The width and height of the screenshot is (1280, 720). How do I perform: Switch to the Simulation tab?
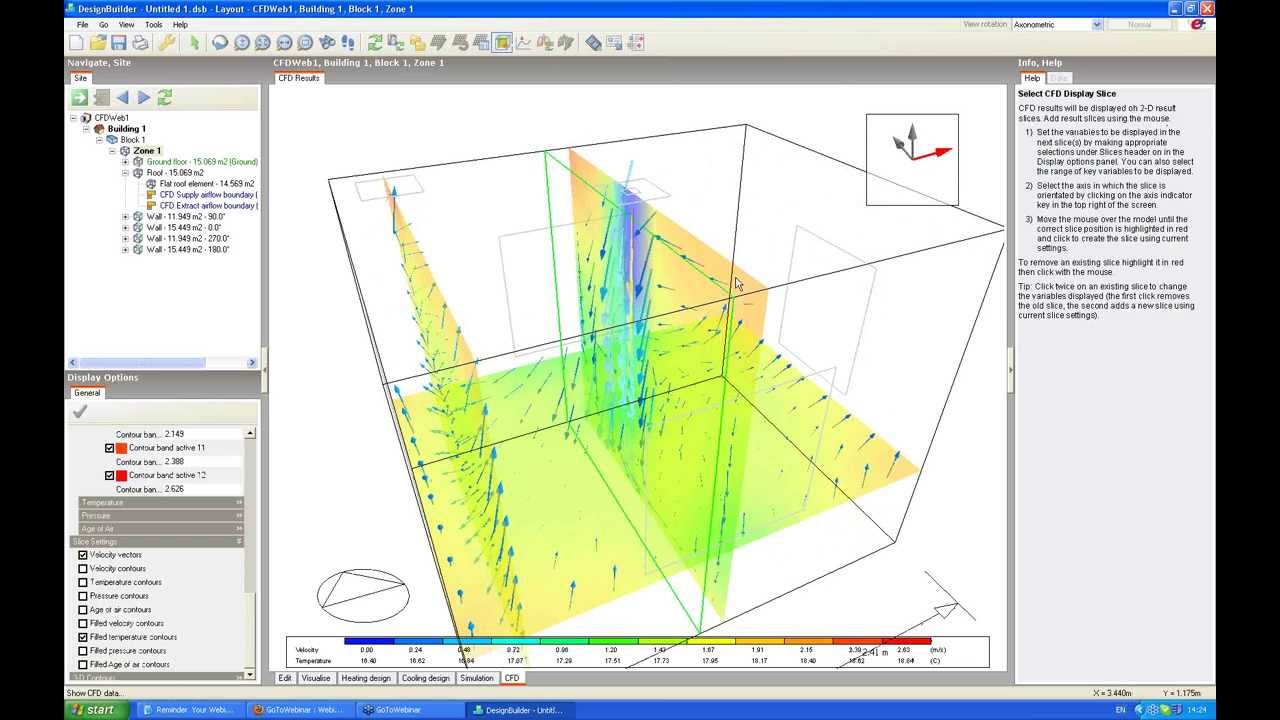pyautogui.click(x=476, y=678)
